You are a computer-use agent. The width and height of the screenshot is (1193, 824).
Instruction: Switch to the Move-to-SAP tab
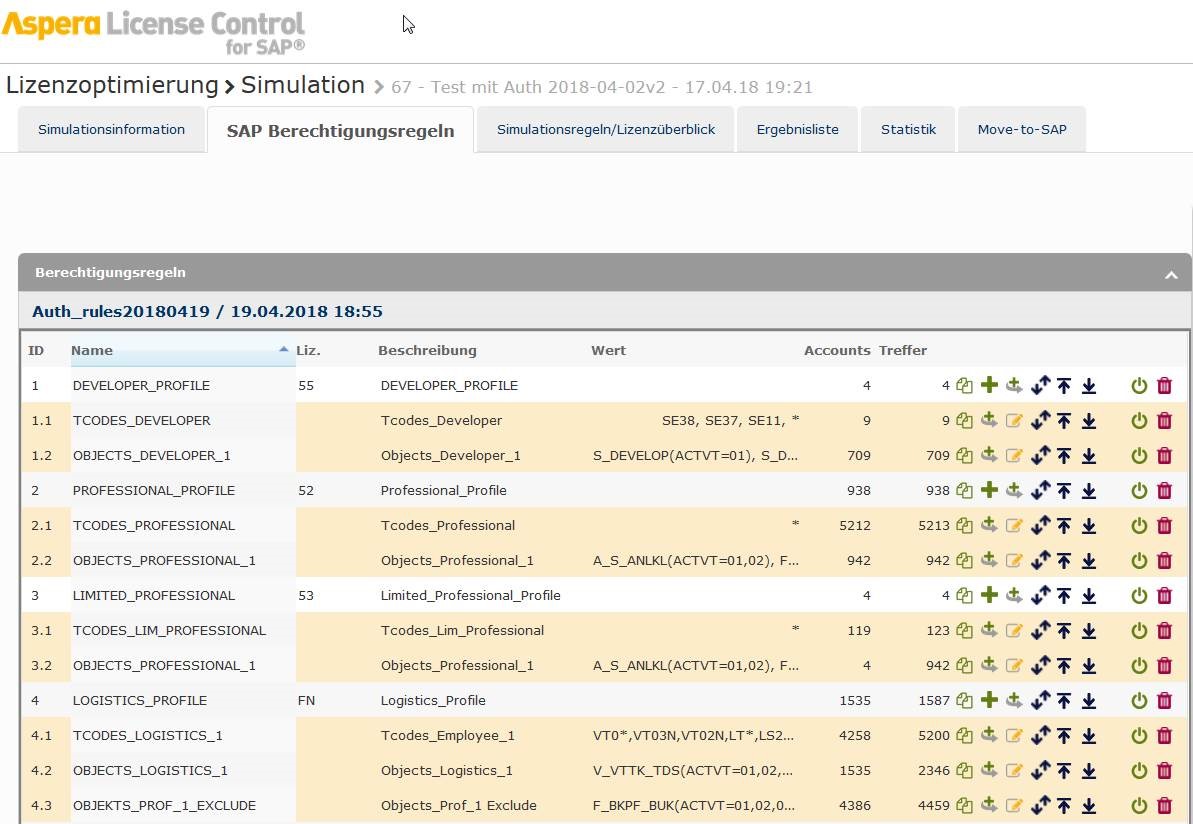click(1021, 130)
